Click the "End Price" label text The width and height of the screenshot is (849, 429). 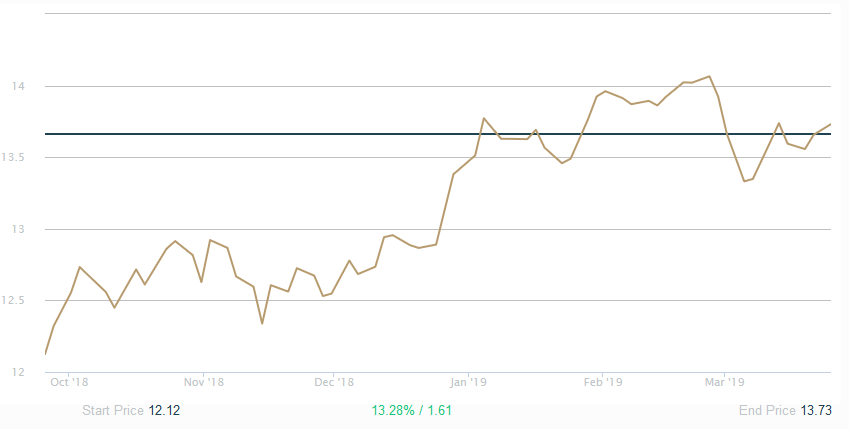coord(767,410)
